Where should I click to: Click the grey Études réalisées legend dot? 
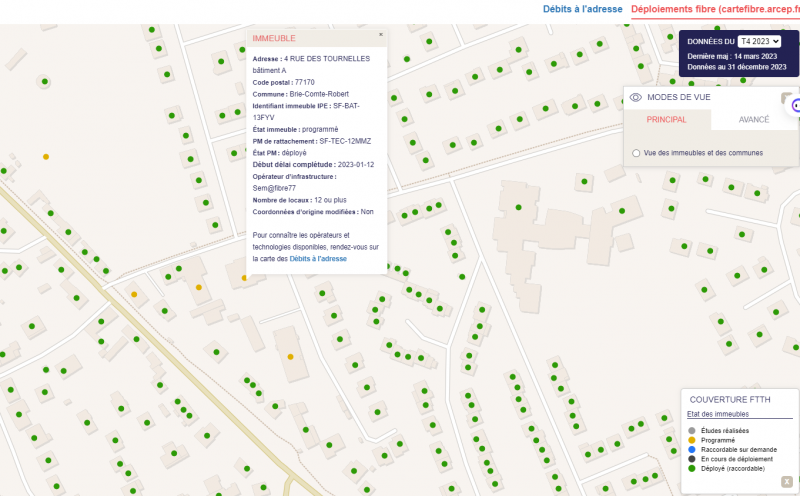(691, 431)
